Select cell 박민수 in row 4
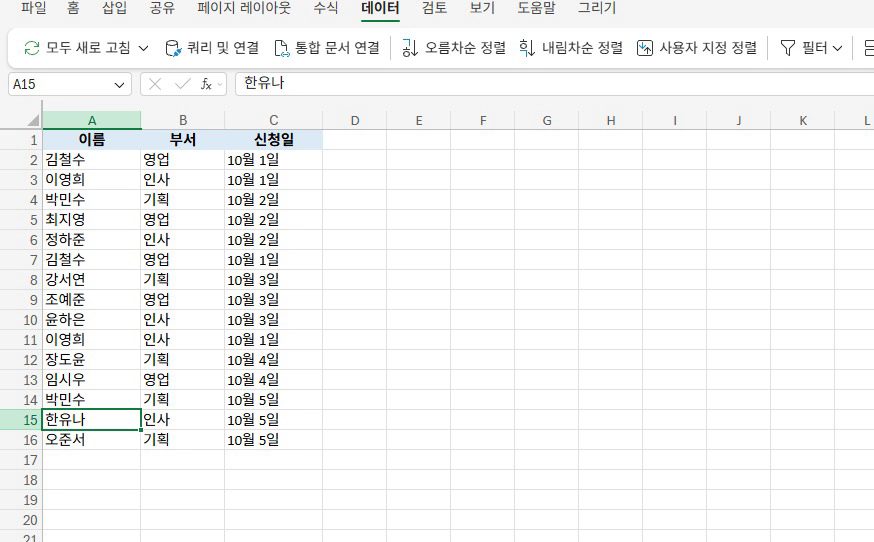The height and width of the screenshot is (542, 874). [92, 200]
